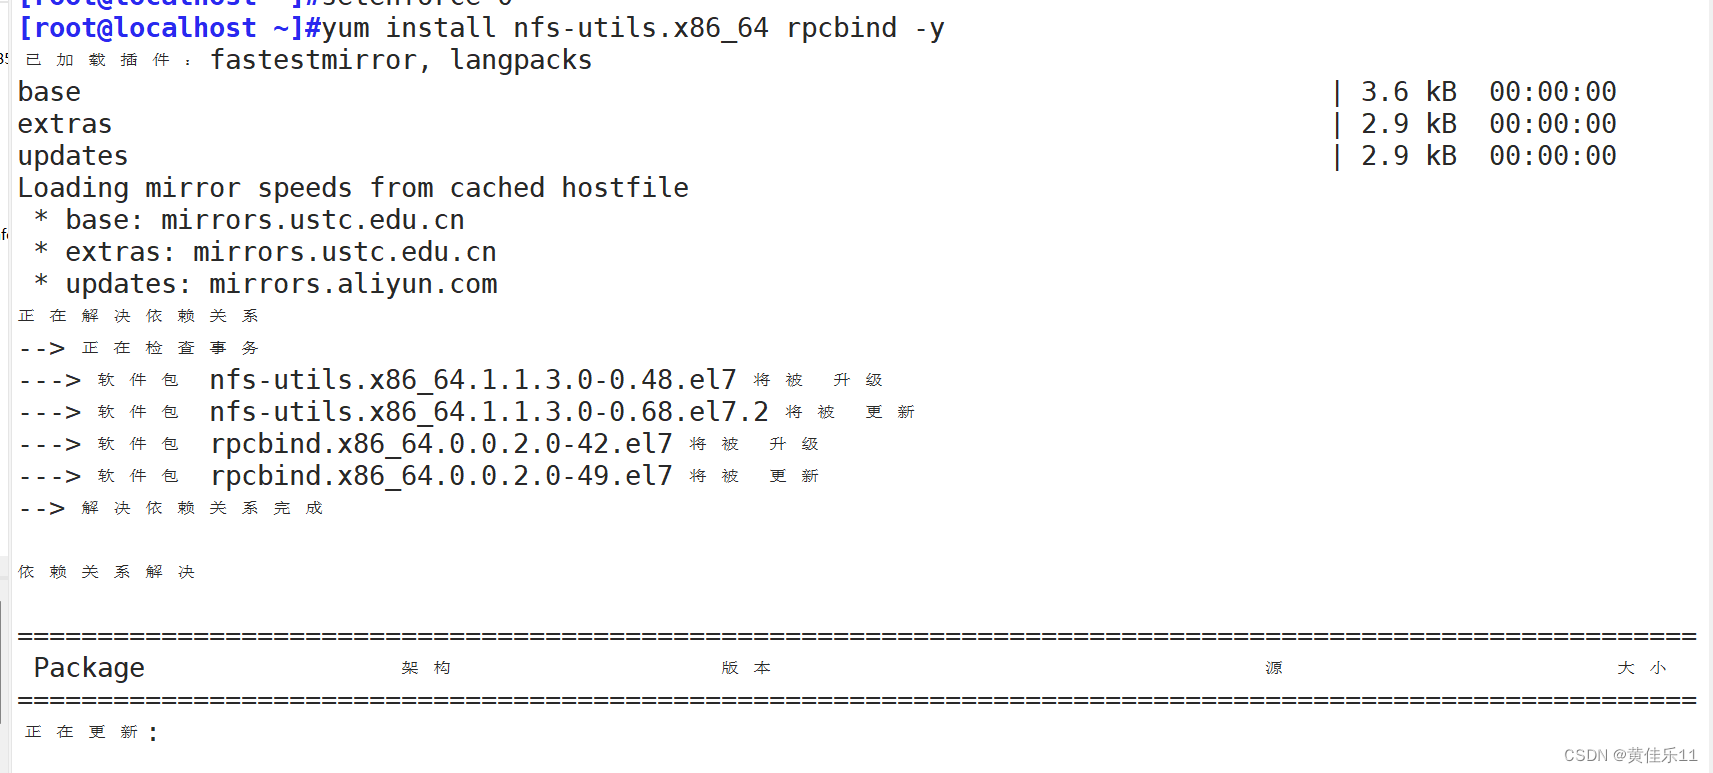Click the 版本 column header
Image resolution: width=1713 pixels, height=773 pixels.
pyautogui.click(x=746, y=668)
